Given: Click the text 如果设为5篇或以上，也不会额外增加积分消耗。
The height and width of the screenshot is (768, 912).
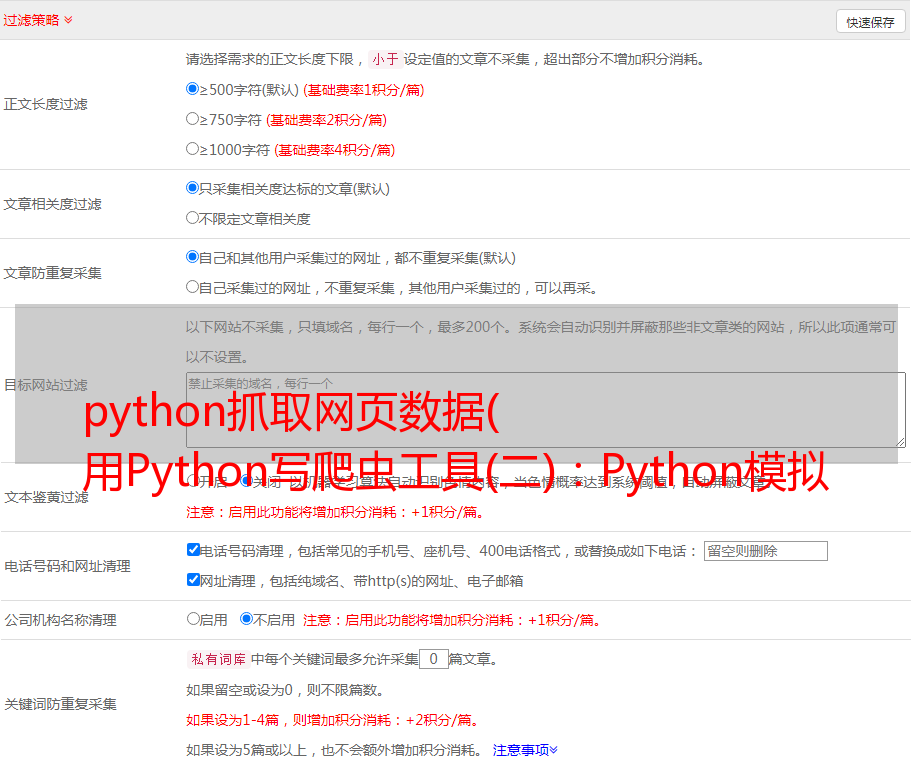Looking at the screenshot, I should pyautogui.click(x=333, y=750).
